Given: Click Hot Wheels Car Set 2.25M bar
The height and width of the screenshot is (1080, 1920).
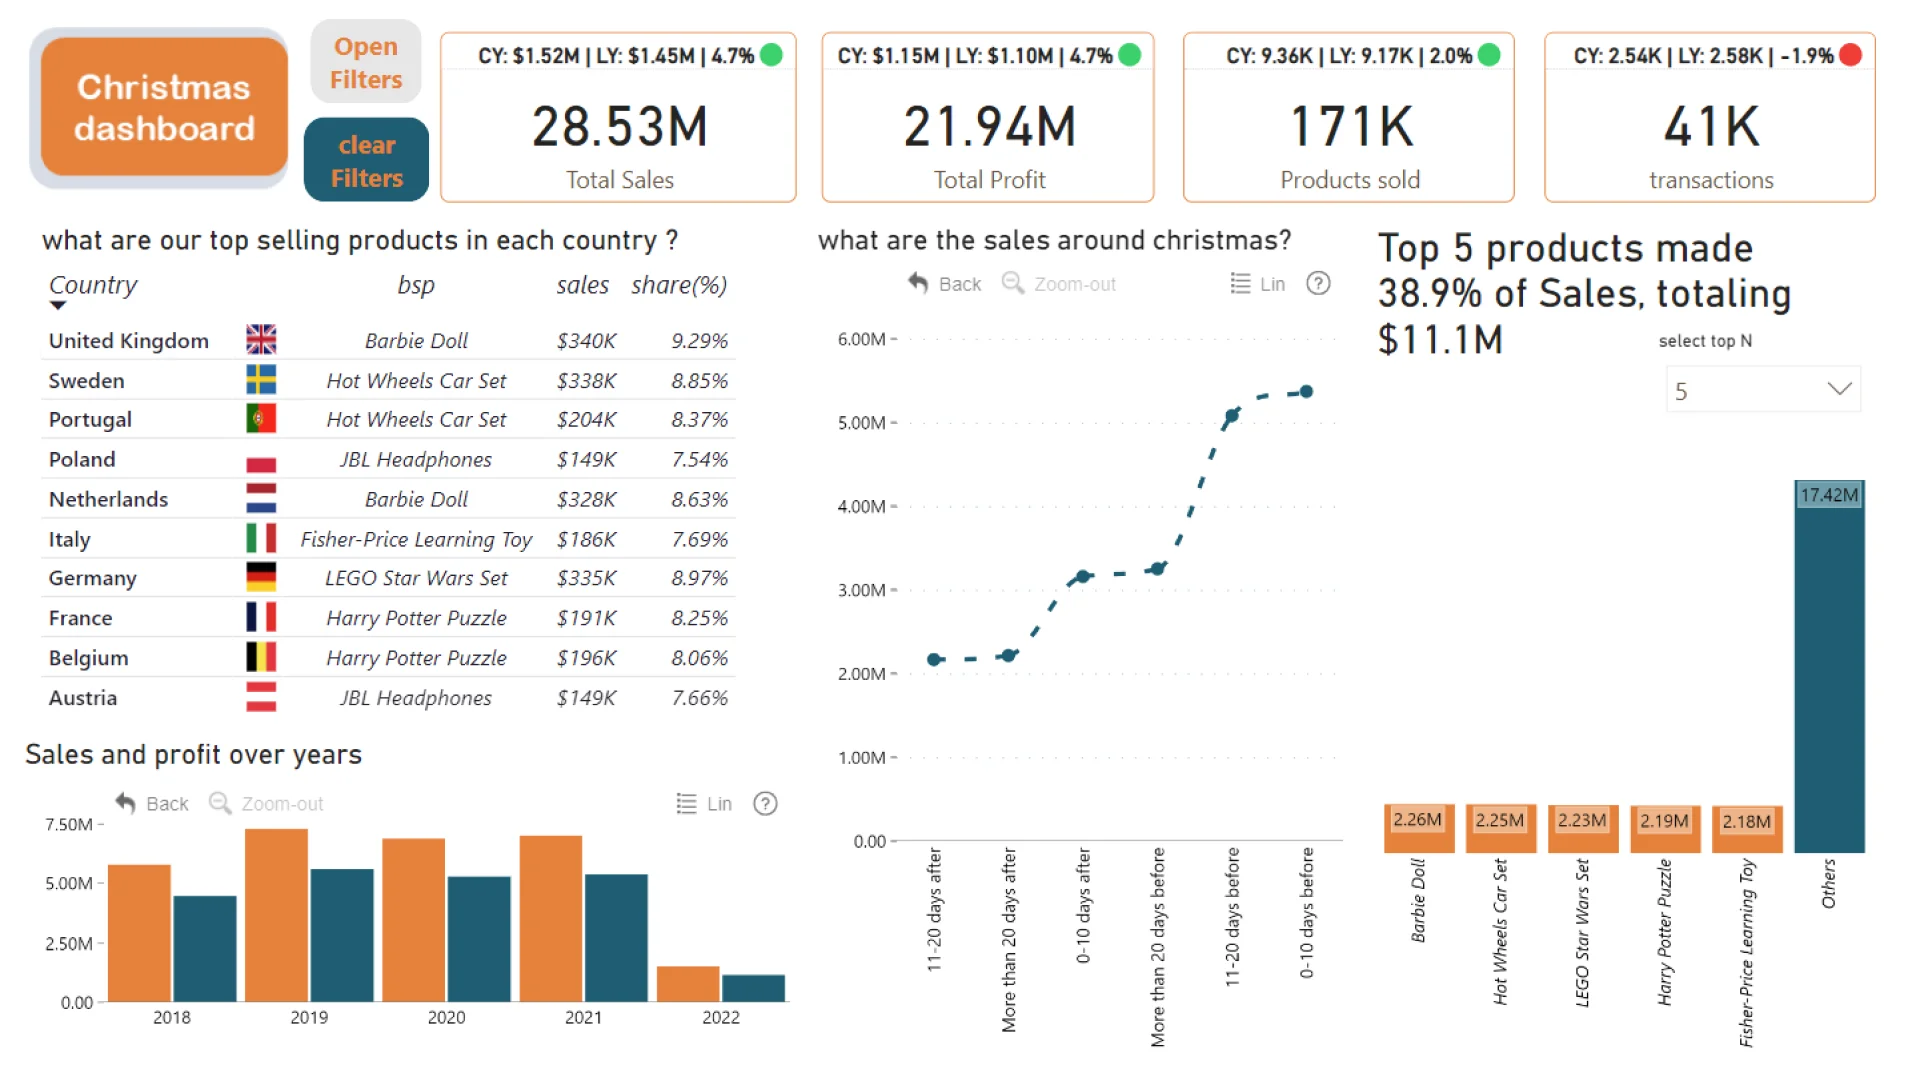Looking at the screenshot, I should 1500,828.
